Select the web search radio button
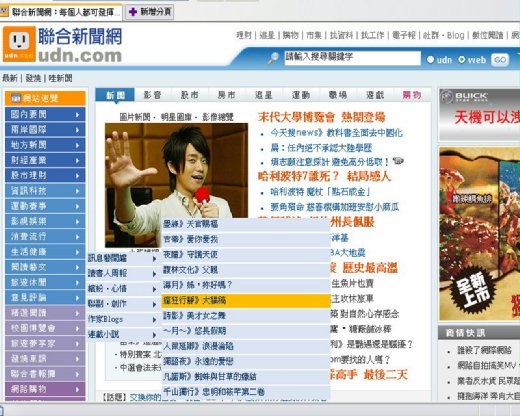This screenshot has height=416, width=520. click(462, 60)
